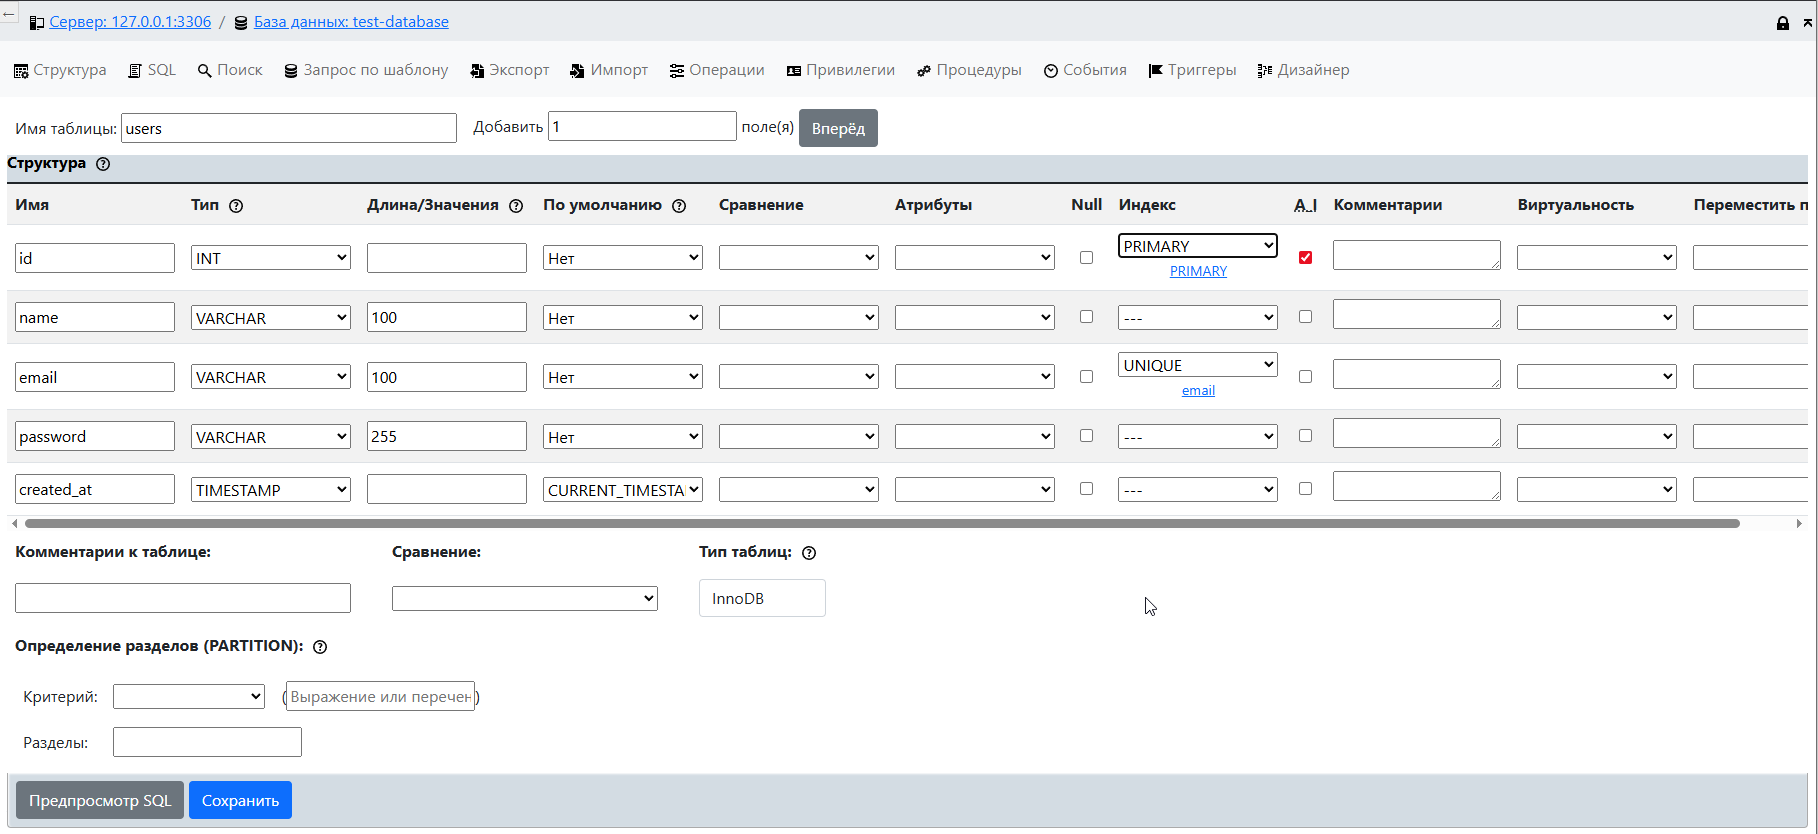Image resolution: width=1818 pixels, height=834 pixels.
Task: Click the help icon beside Тип column header
Action: (236, 206)
